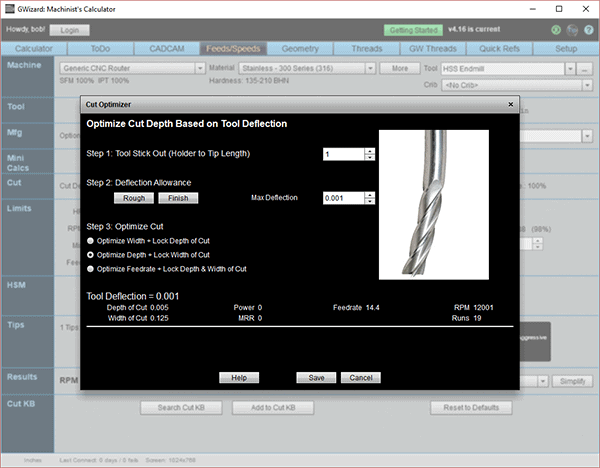Open the Setup tab
600x468 pixels.
pos(566,49)
